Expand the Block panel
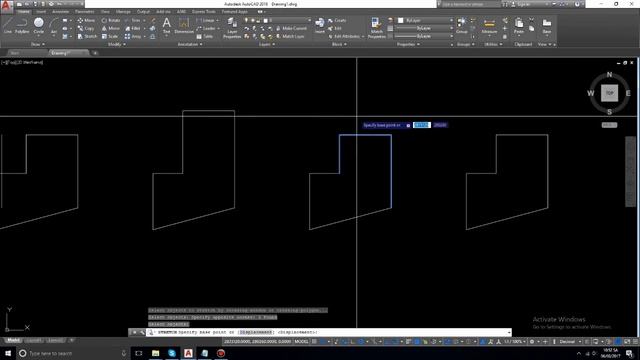Viewport: 640px width, 360px height. (x=339, y=44)
